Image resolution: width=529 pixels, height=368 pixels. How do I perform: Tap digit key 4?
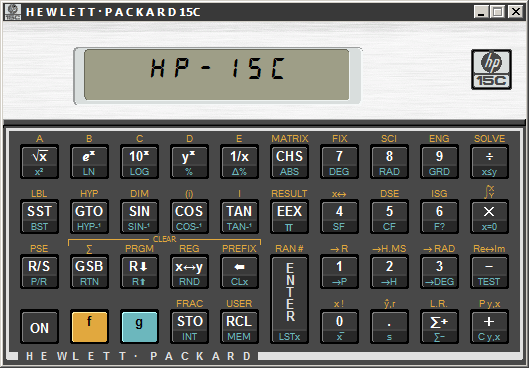[339, 217]
